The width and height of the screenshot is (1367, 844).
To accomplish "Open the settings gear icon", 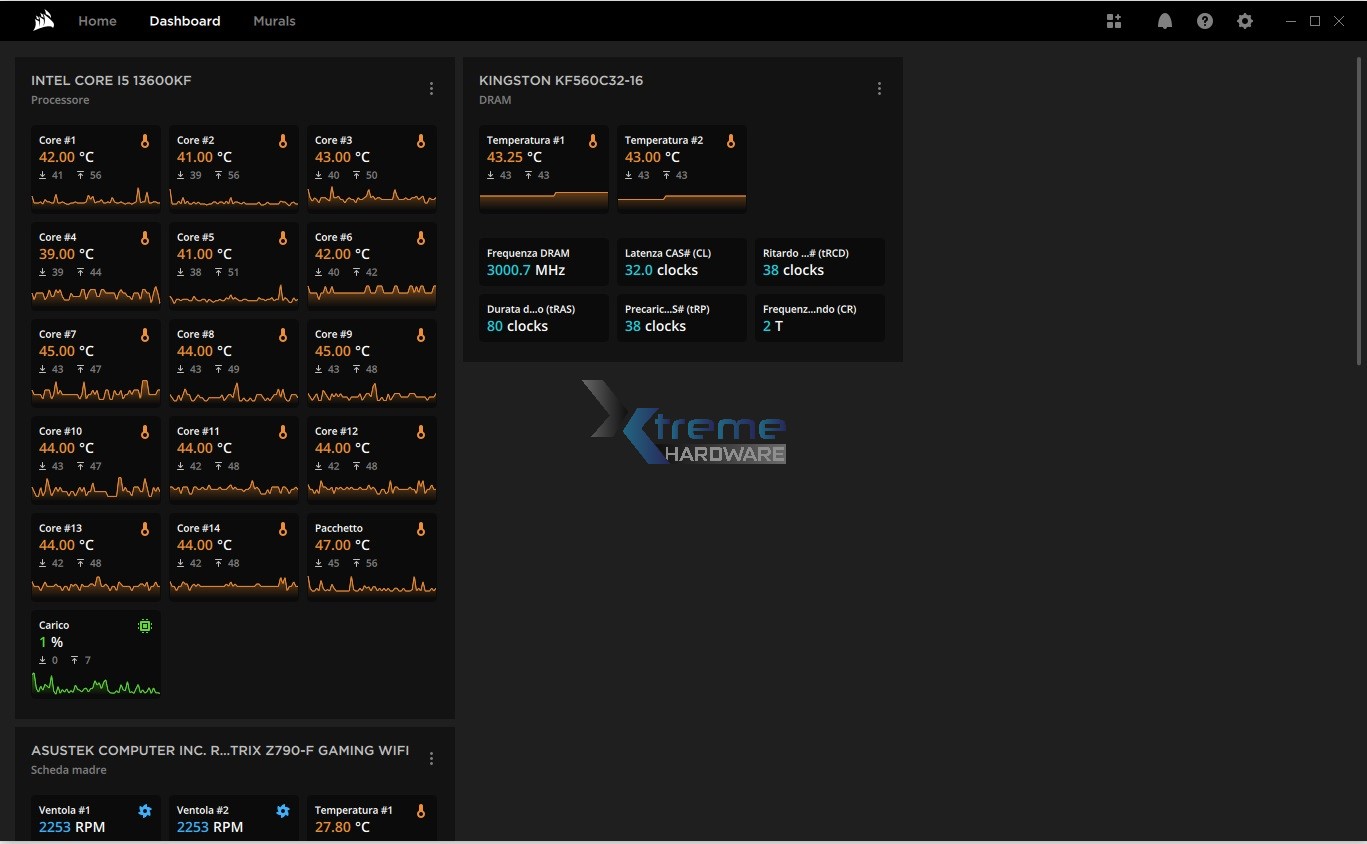I will click(x=1245, y=21).
